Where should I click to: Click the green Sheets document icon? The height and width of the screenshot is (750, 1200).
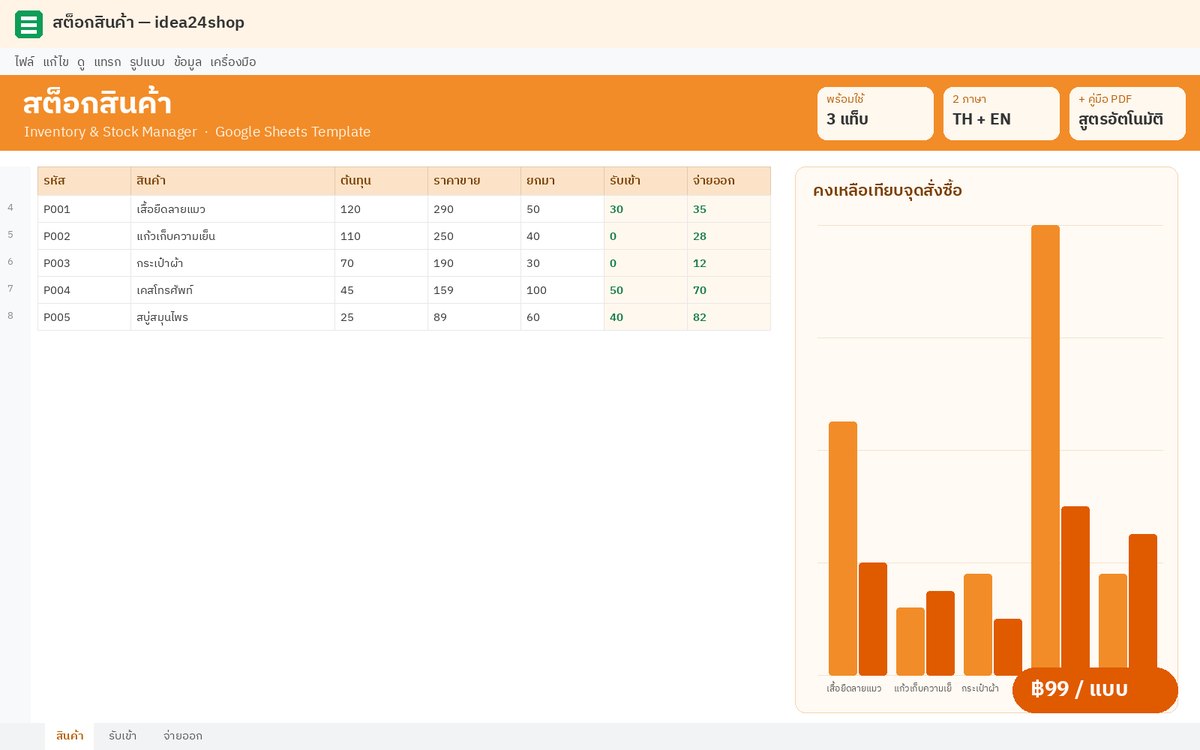click(x=29, y=24)
